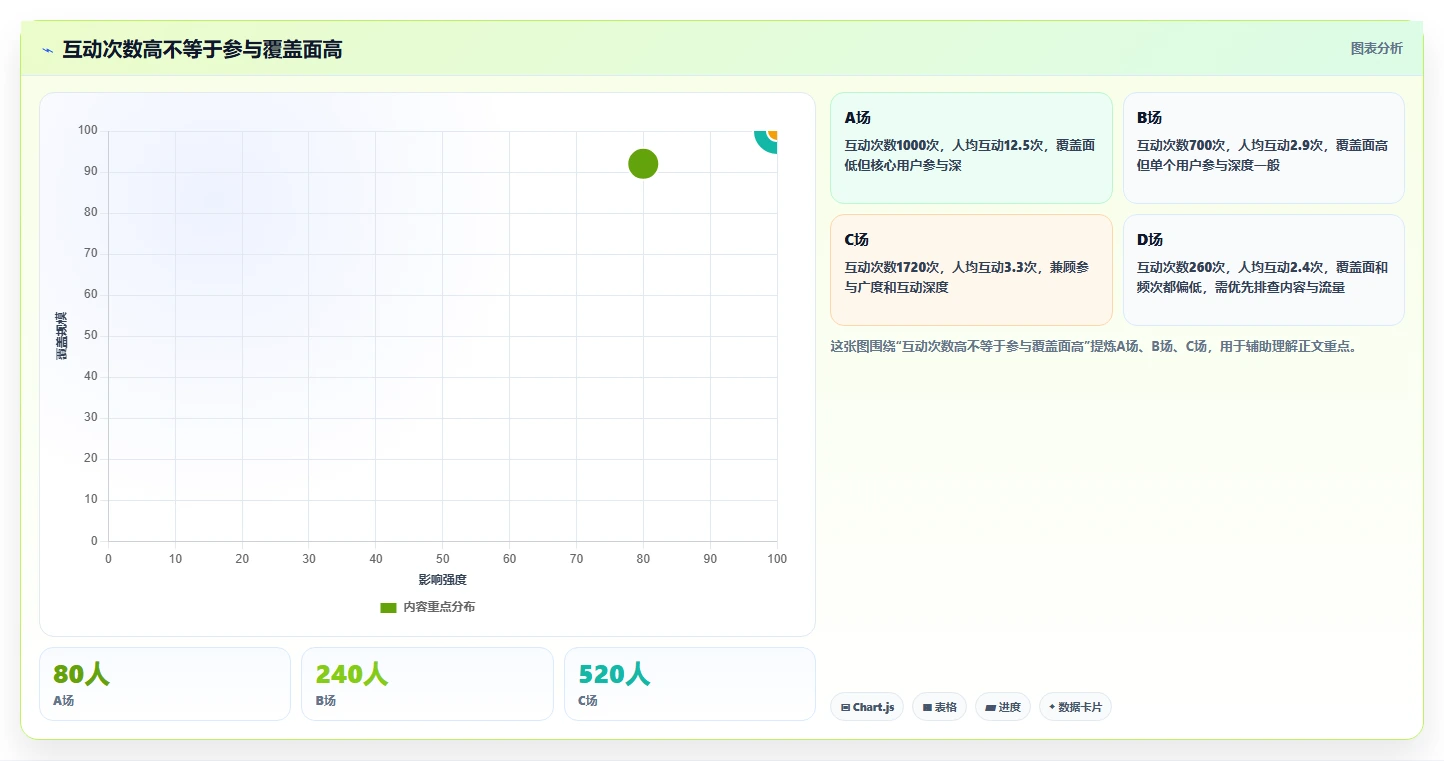The image size is (1444, 761).
Task: Click the icon inside 进度 tag
Action: (990, 707)
